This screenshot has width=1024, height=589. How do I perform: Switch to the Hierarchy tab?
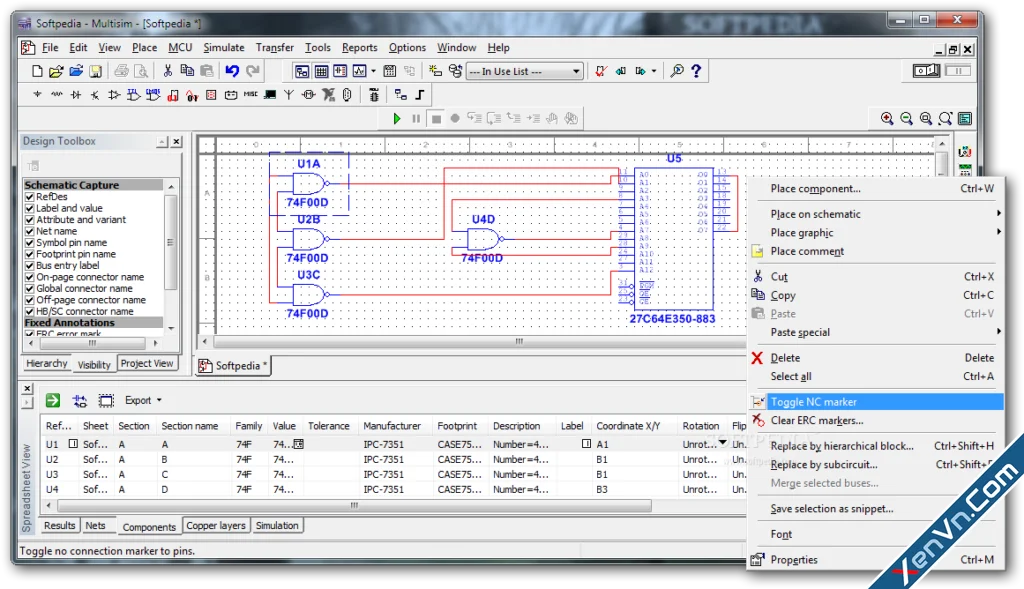tap(47, 364)
